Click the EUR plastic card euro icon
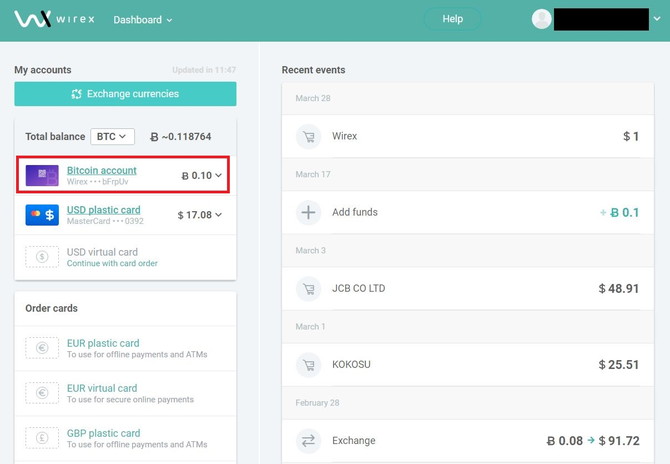 (42, 348)
